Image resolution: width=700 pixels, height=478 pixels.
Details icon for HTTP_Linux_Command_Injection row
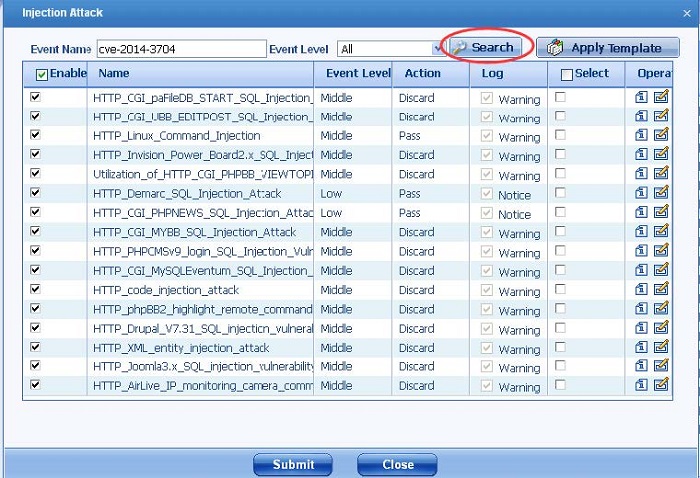641,135
